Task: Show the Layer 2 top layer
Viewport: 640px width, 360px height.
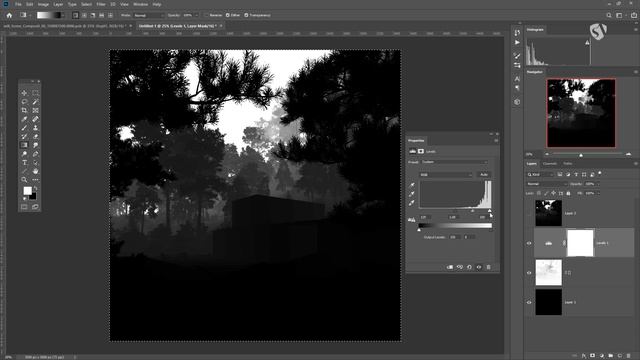Action: click(529, 213)
